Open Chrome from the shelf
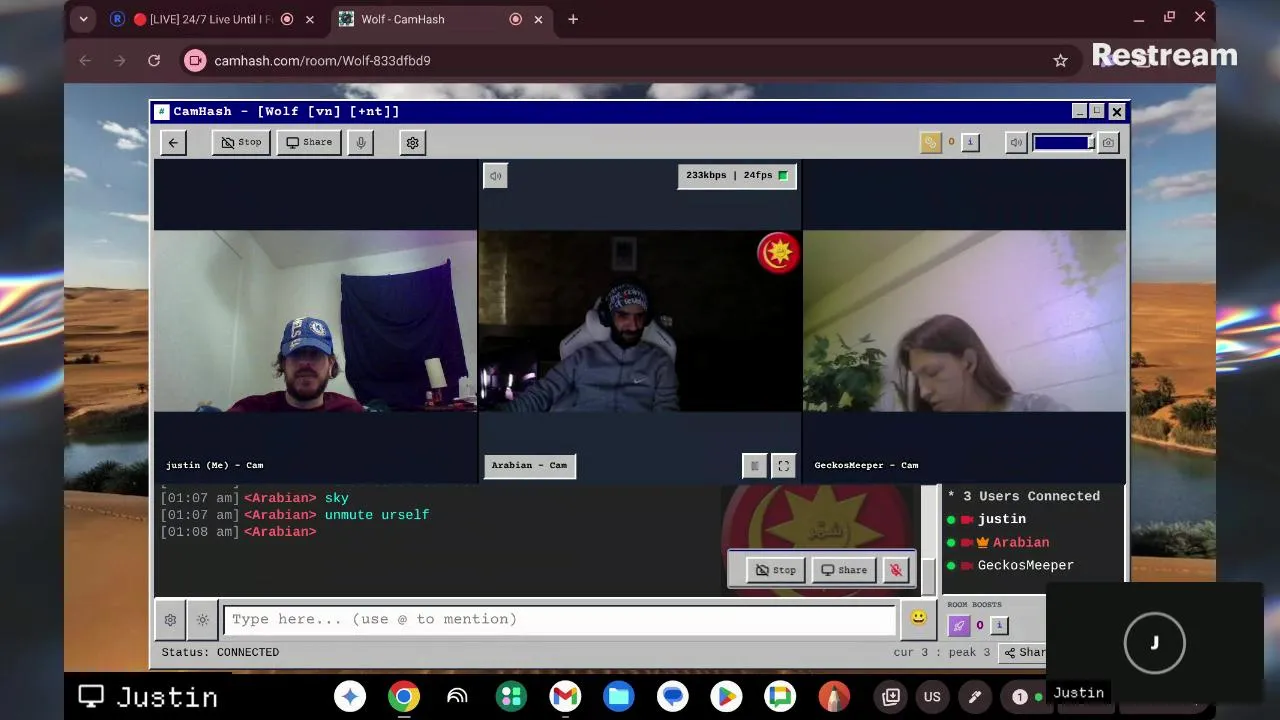The image size is (1280, 720). tap(404, 696)
